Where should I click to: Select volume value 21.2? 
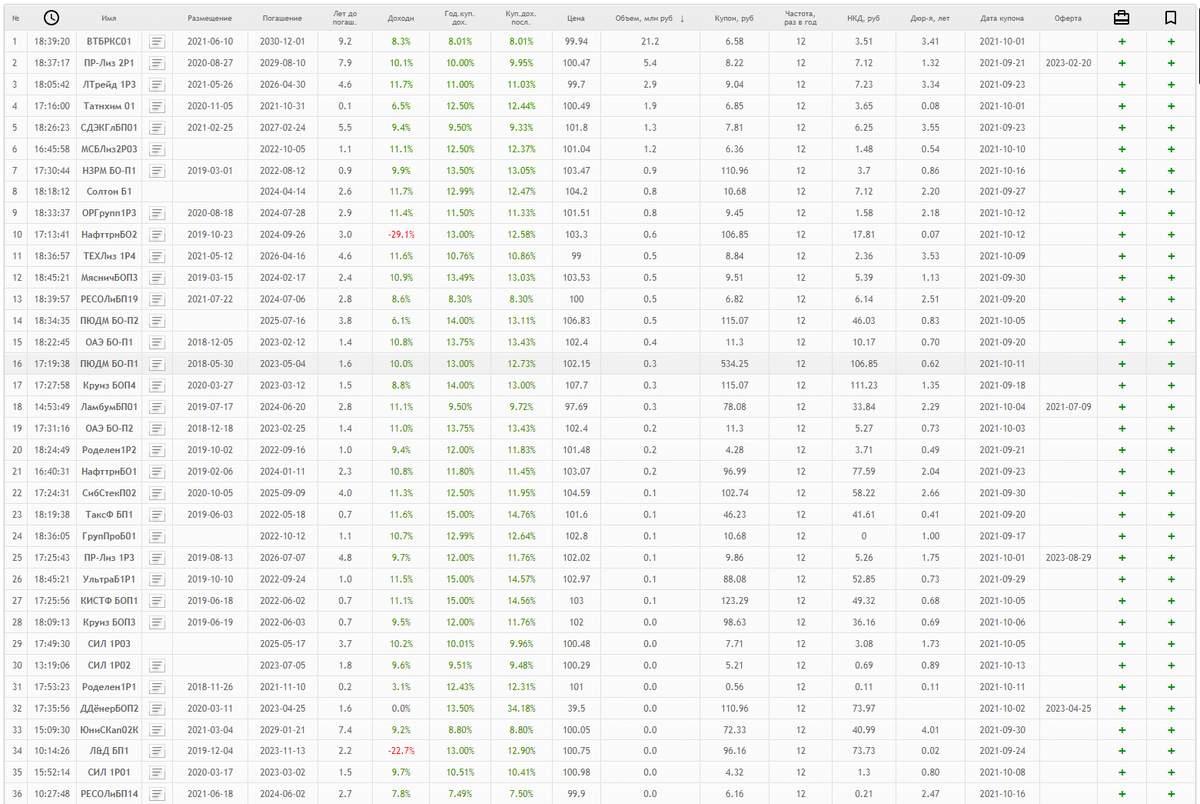pyautogui.click(x=650, y=42)
